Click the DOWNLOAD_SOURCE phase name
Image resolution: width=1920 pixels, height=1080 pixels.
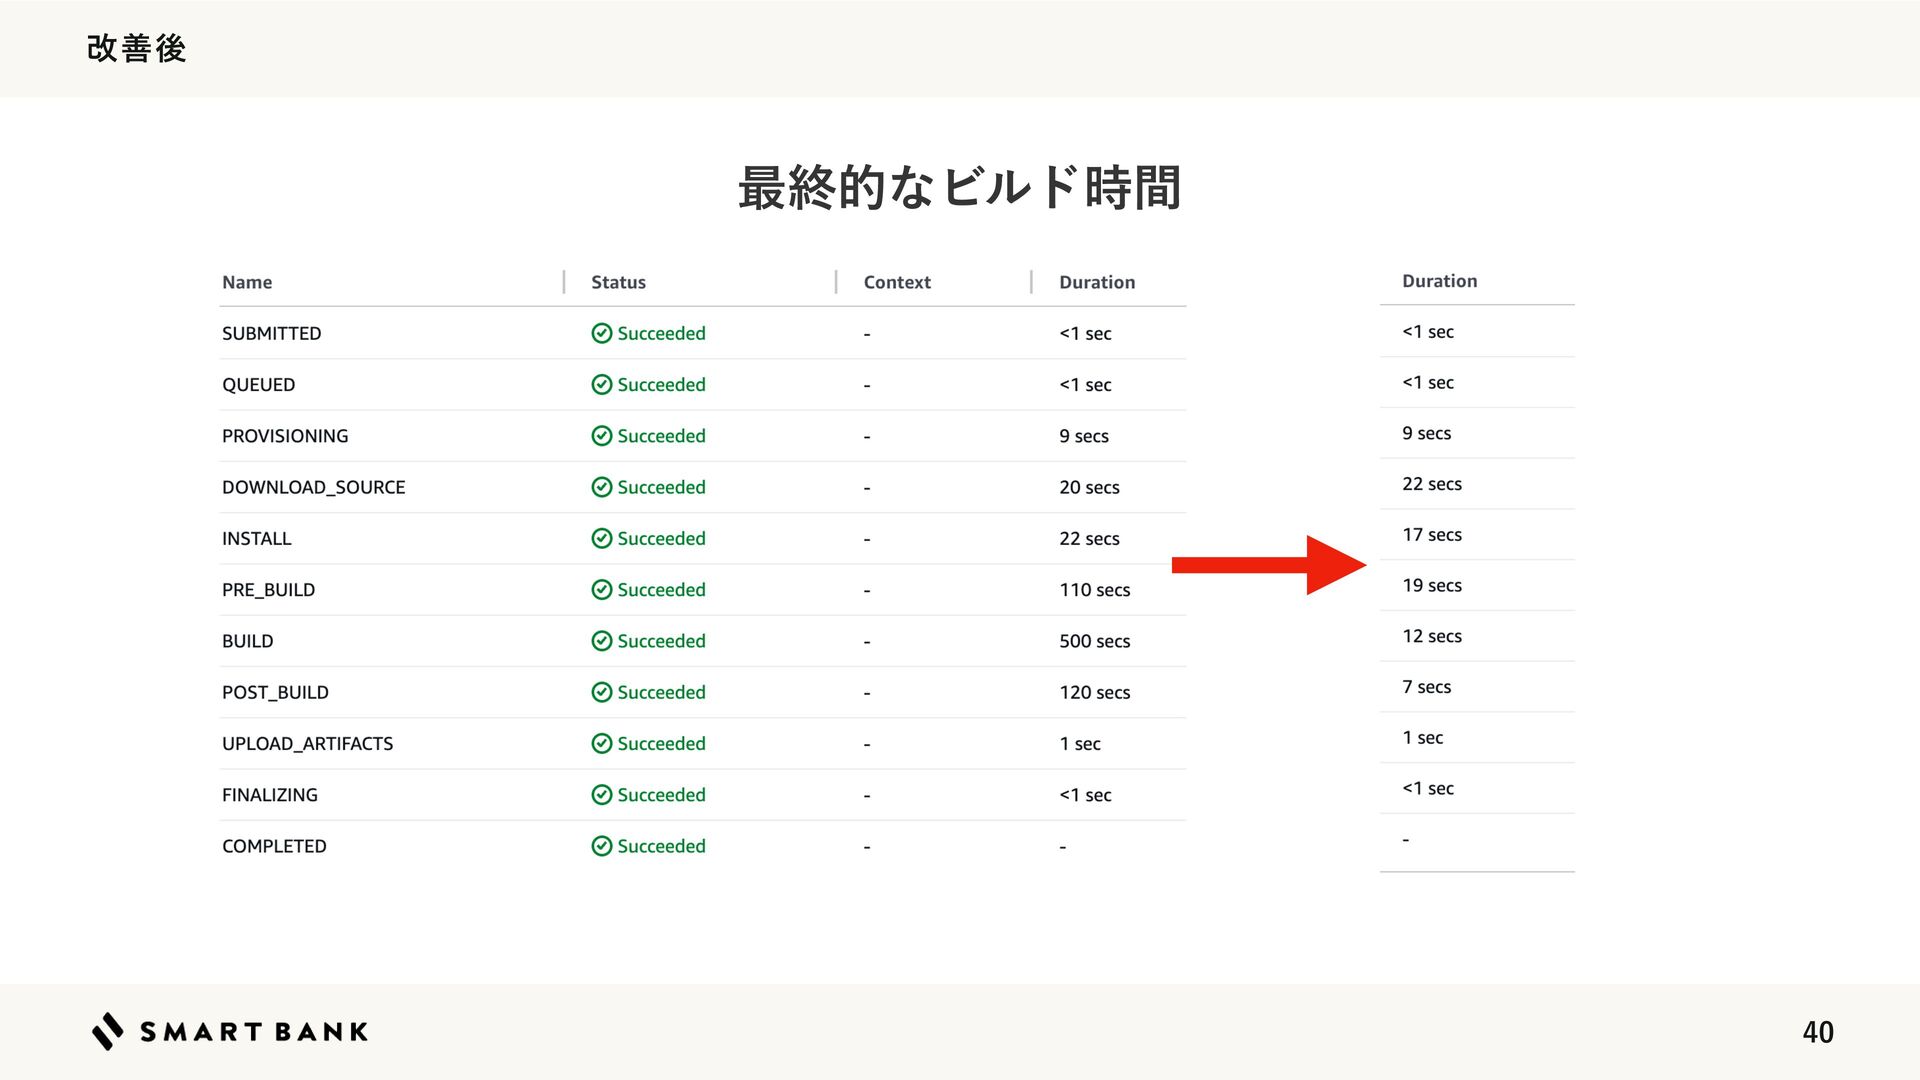coord(313,487)
